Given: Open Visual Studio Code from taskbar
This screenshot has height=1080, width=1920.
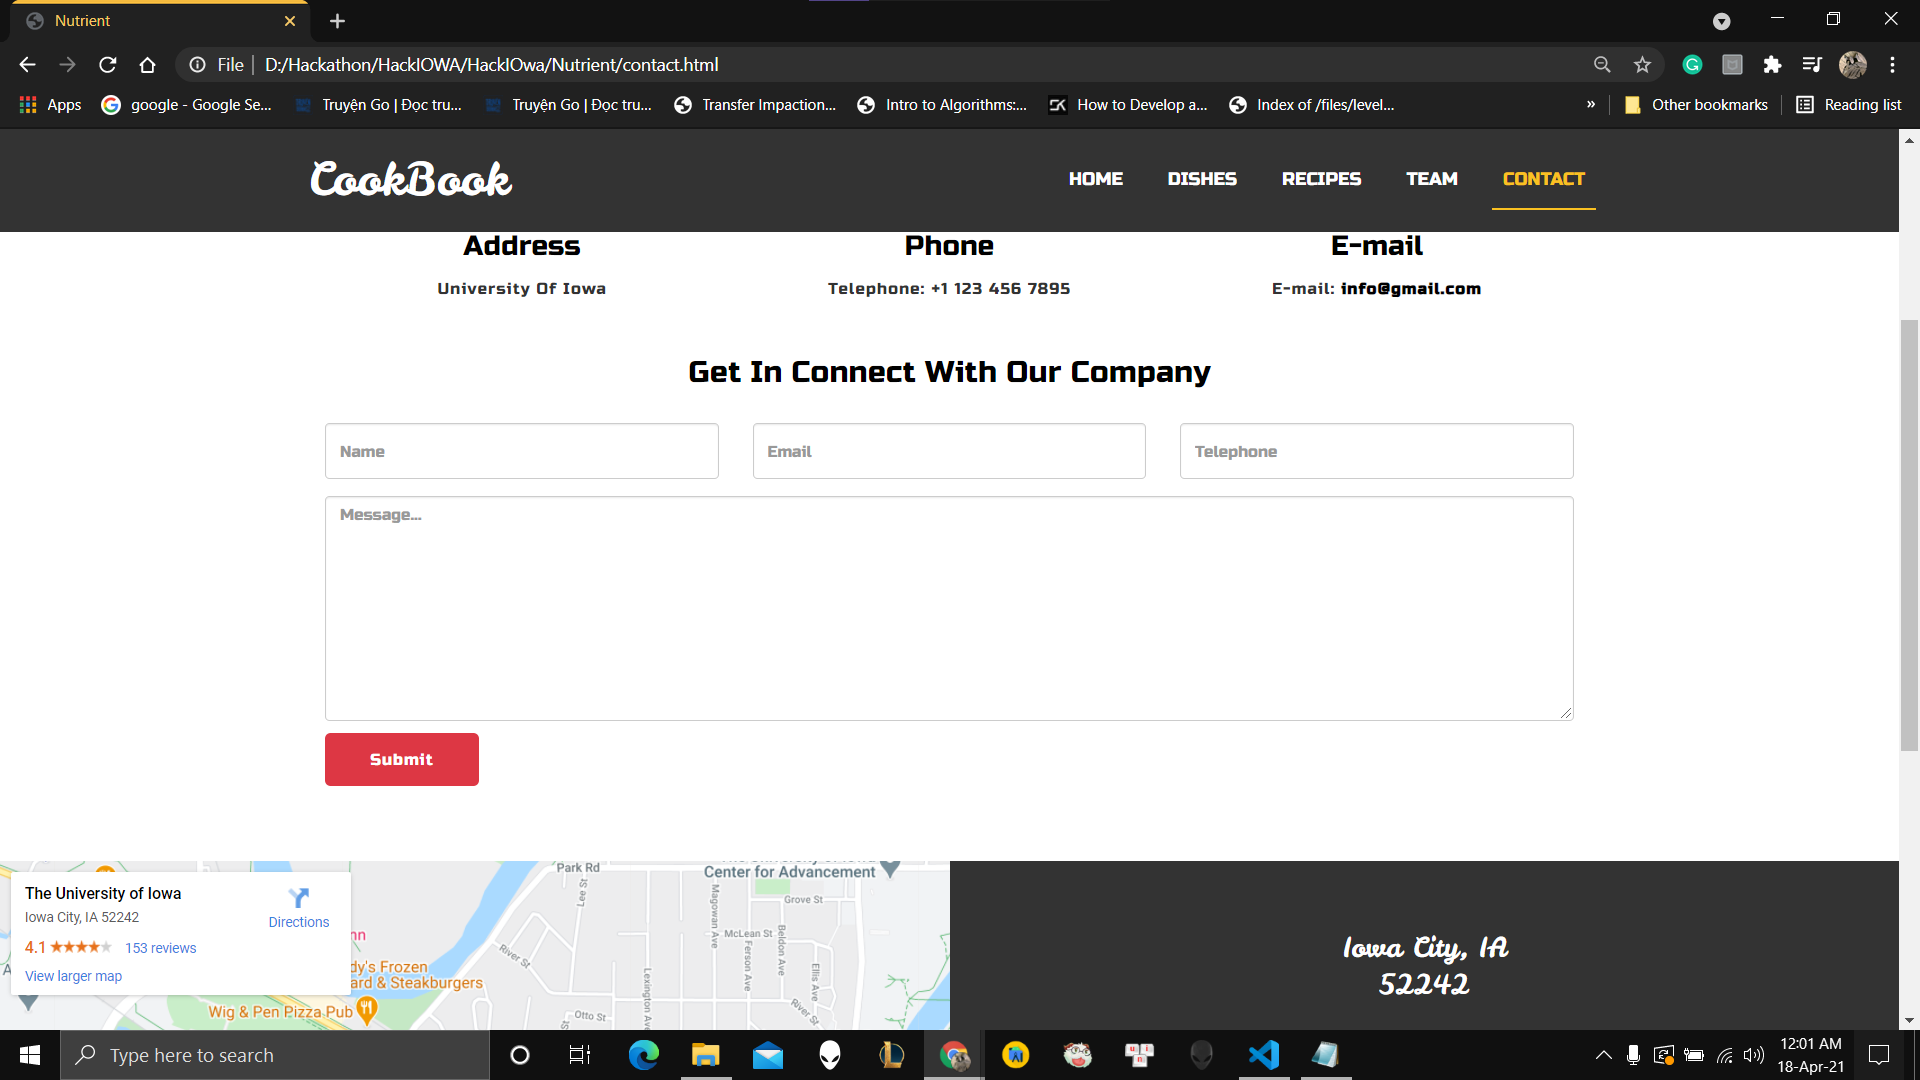Looking at the screenshot, I should tap(1264, 1055).
